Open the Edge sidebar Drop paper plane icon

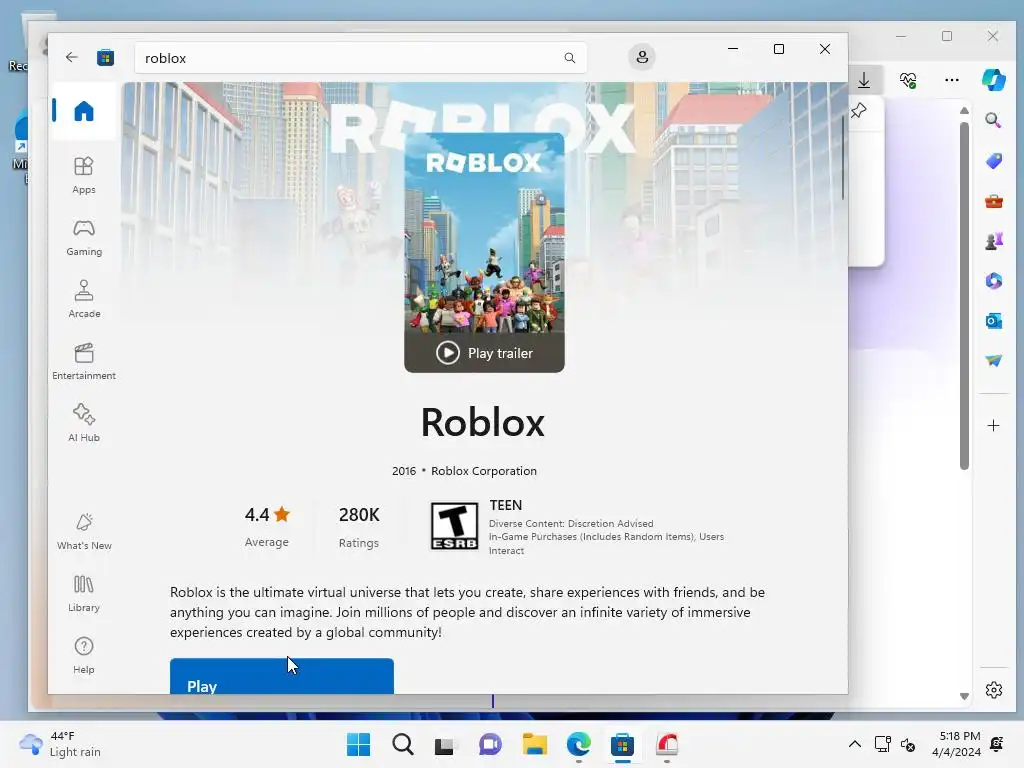[x=993, y=360]
